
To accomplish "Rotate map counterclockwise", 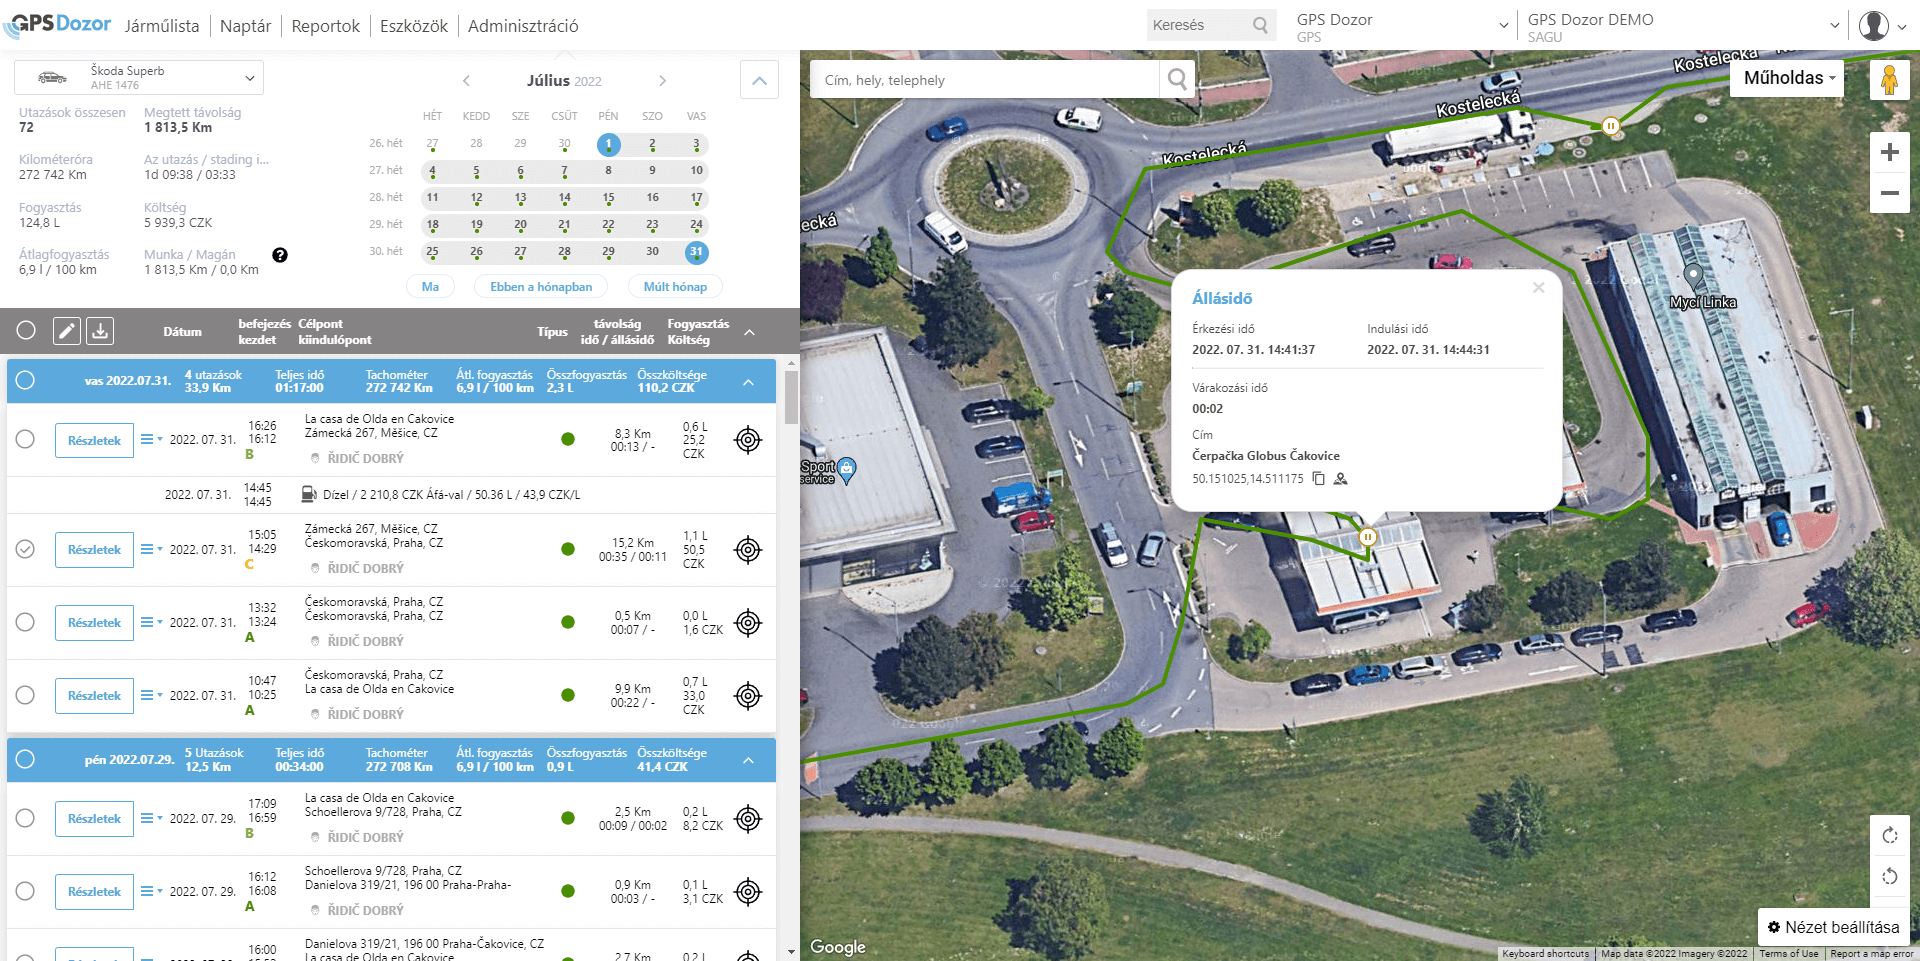I will (x=1889, y=877).
